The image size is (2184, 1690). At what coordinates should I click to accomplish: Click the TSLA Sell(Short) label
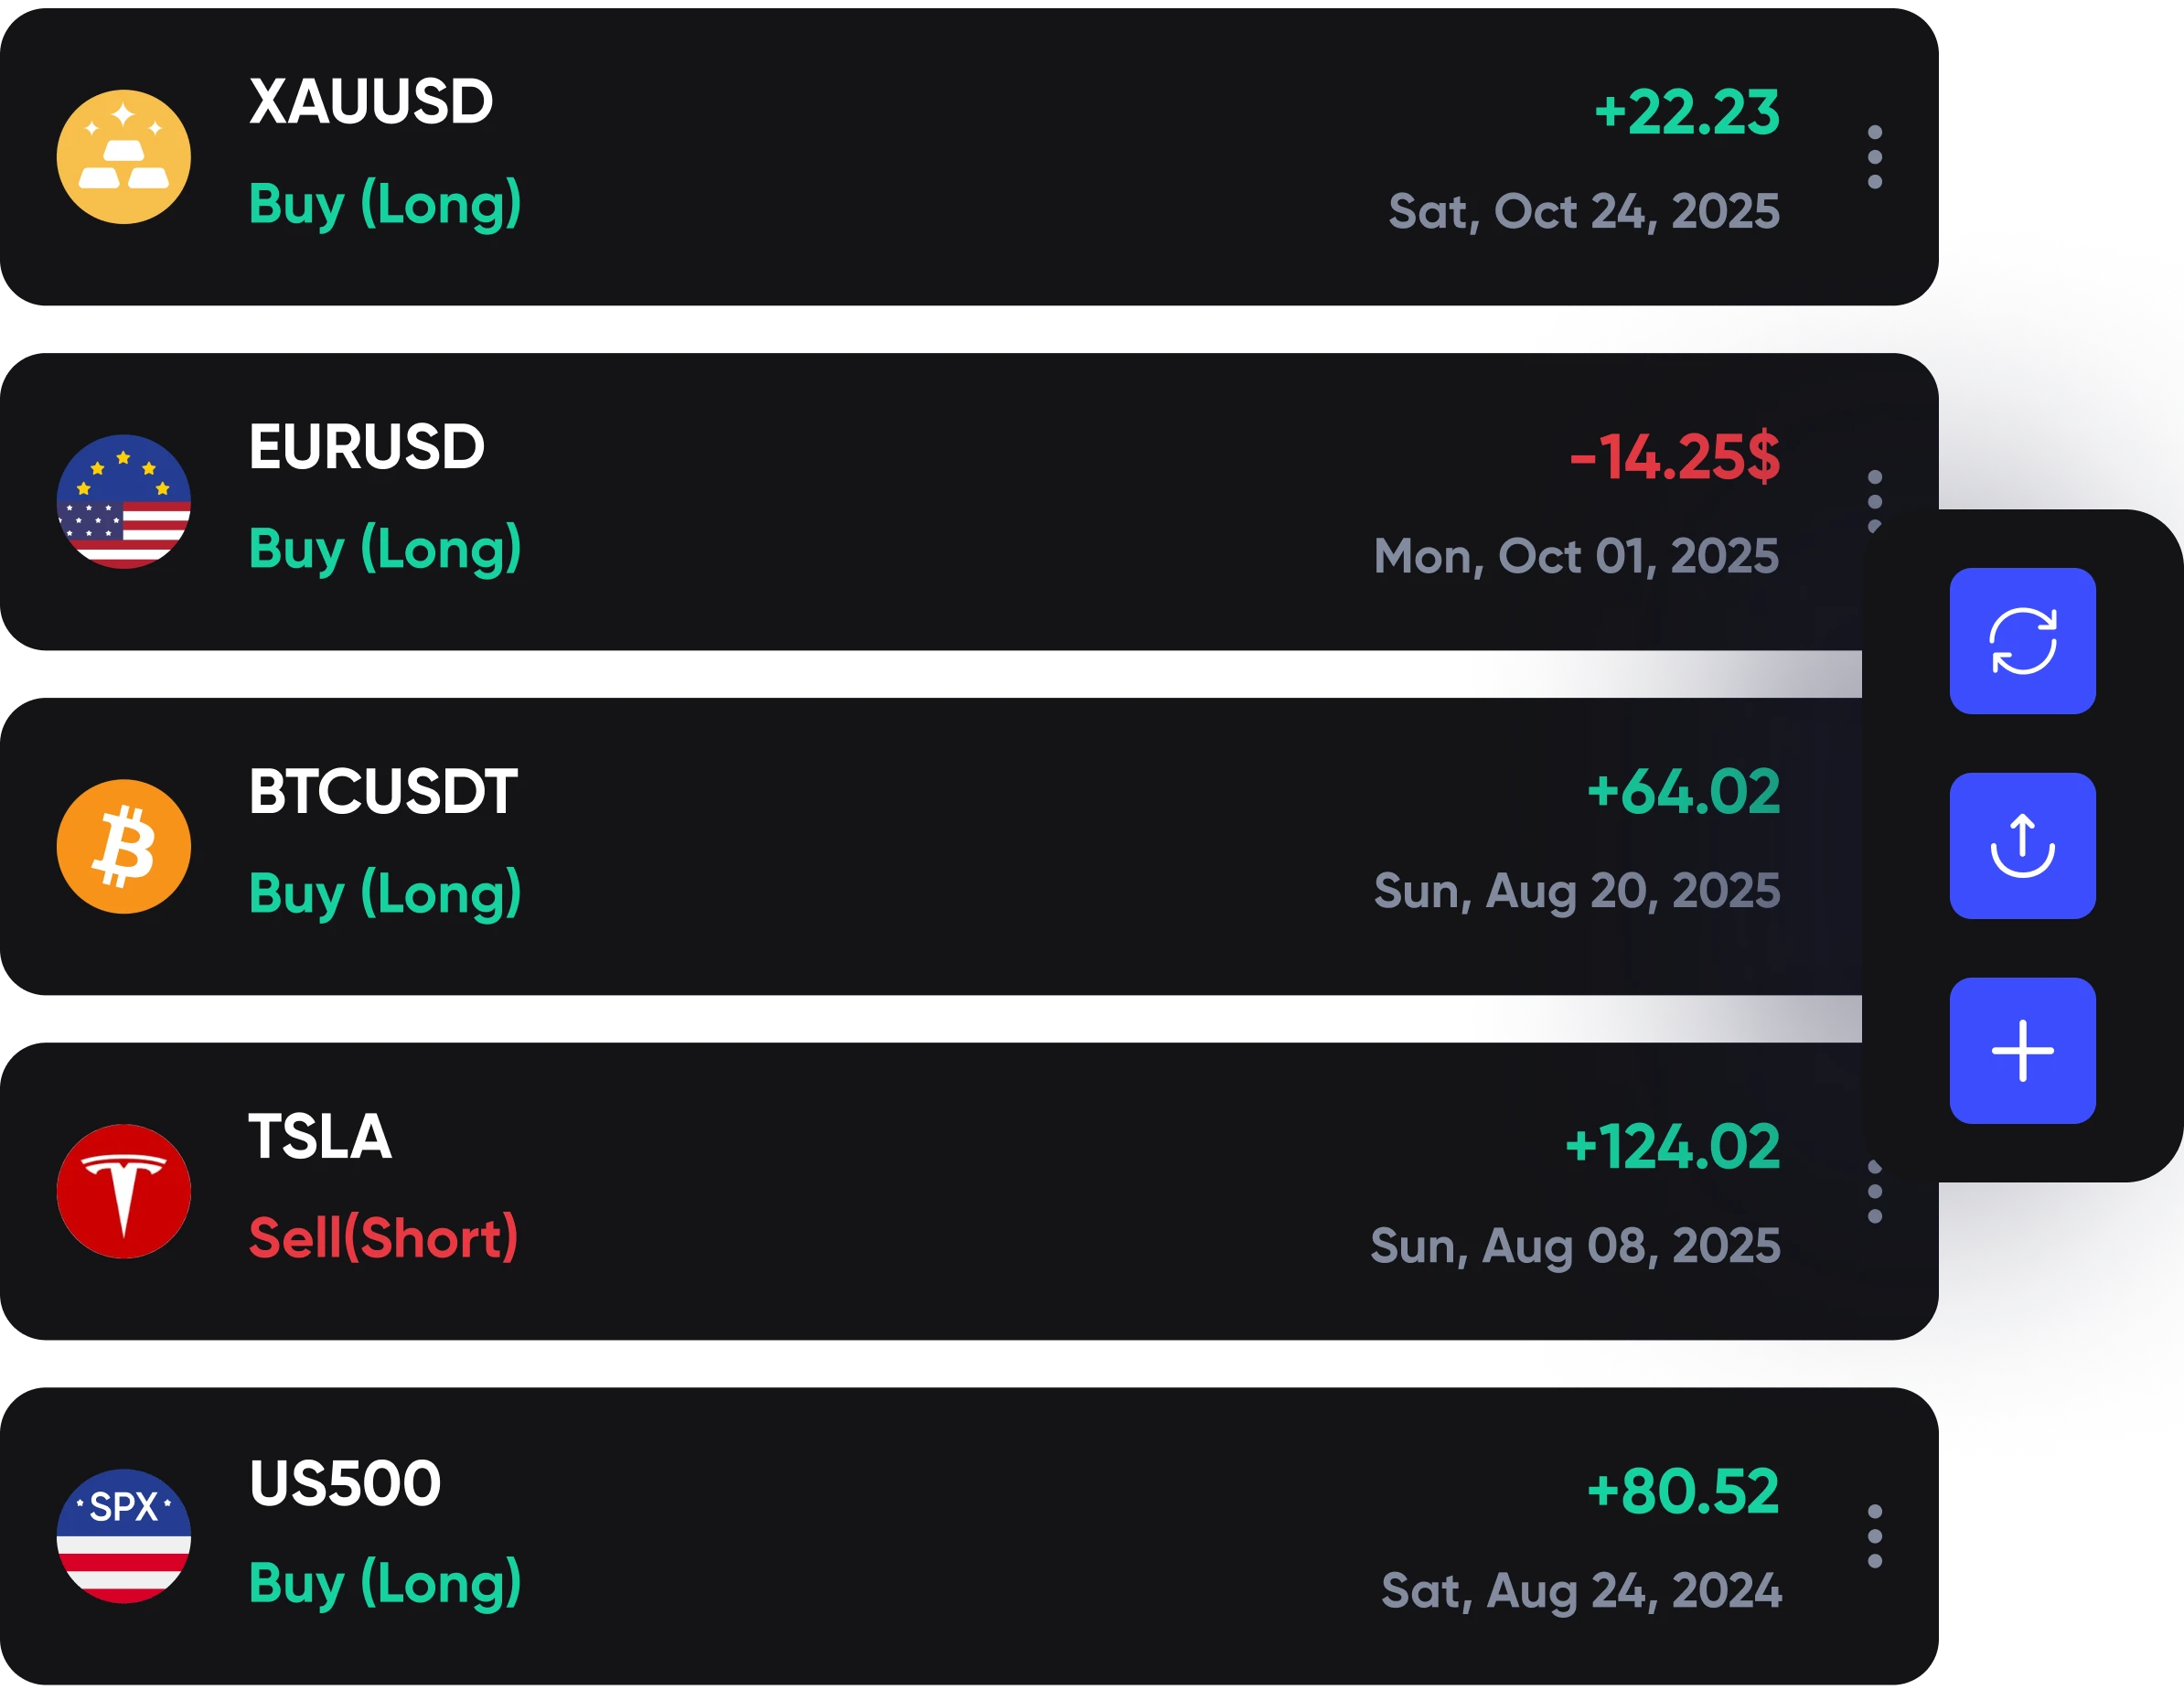coord(383,1238)
